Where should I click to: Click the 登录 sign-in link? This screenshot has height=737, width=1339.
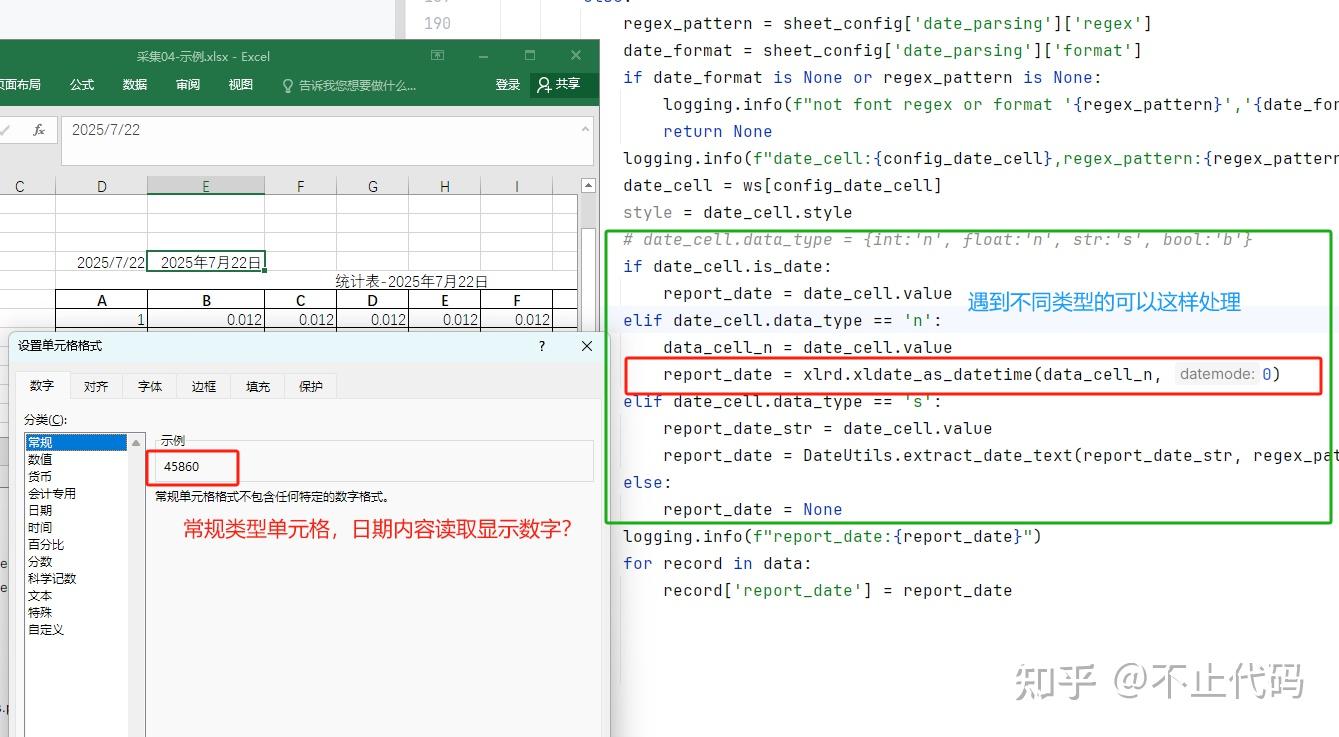[x=507, y=85]
